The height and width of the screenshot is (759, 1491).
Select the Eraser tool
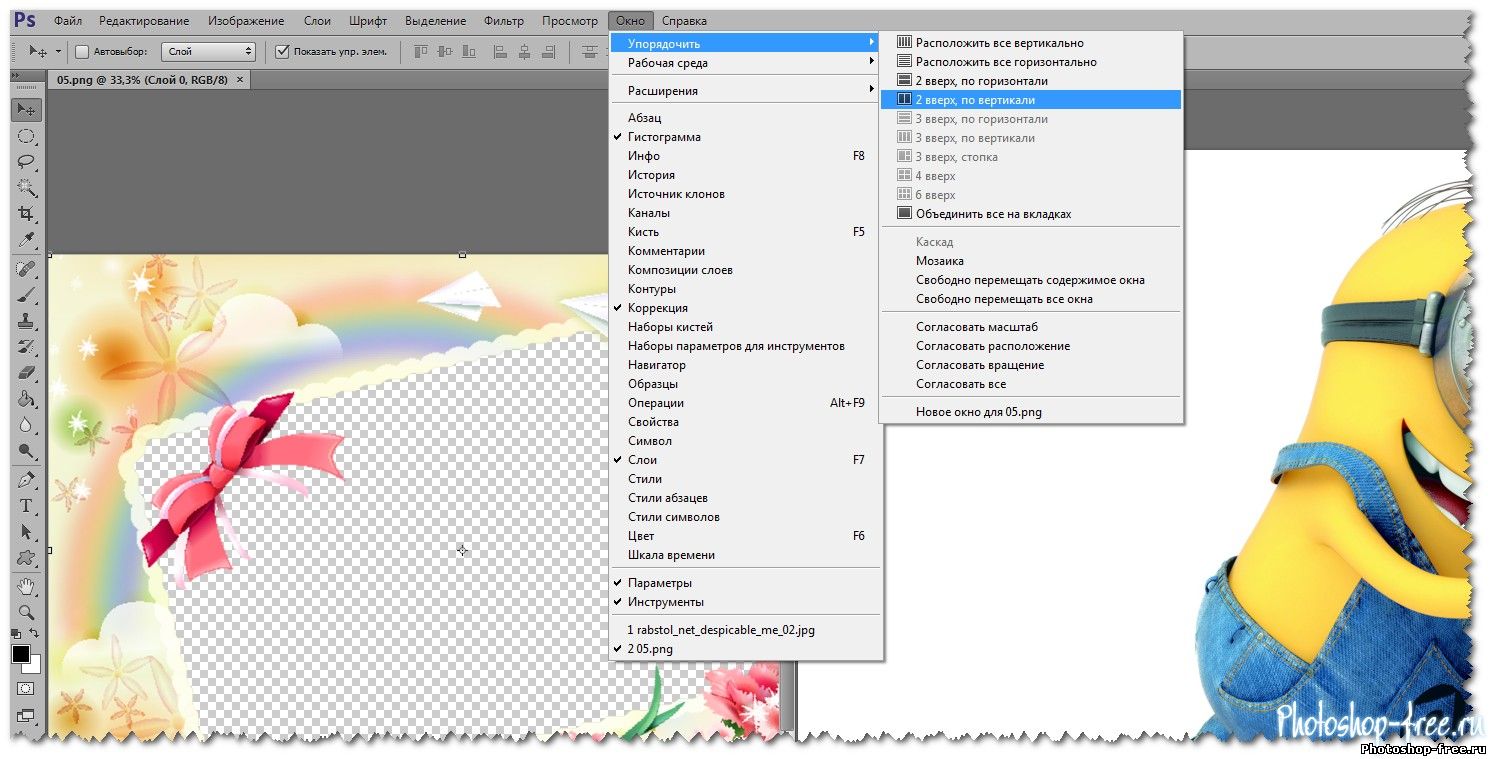coord(26,373)
